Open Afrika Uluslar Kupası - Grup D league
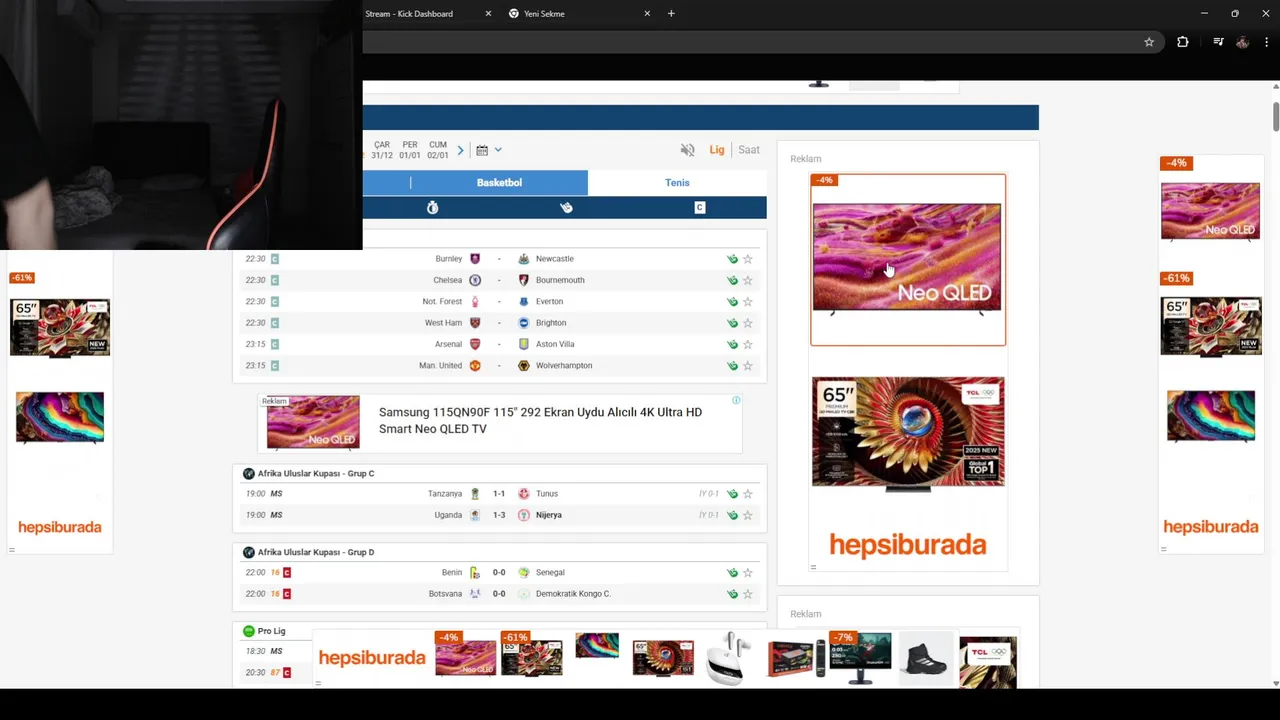 click(316, 552)
